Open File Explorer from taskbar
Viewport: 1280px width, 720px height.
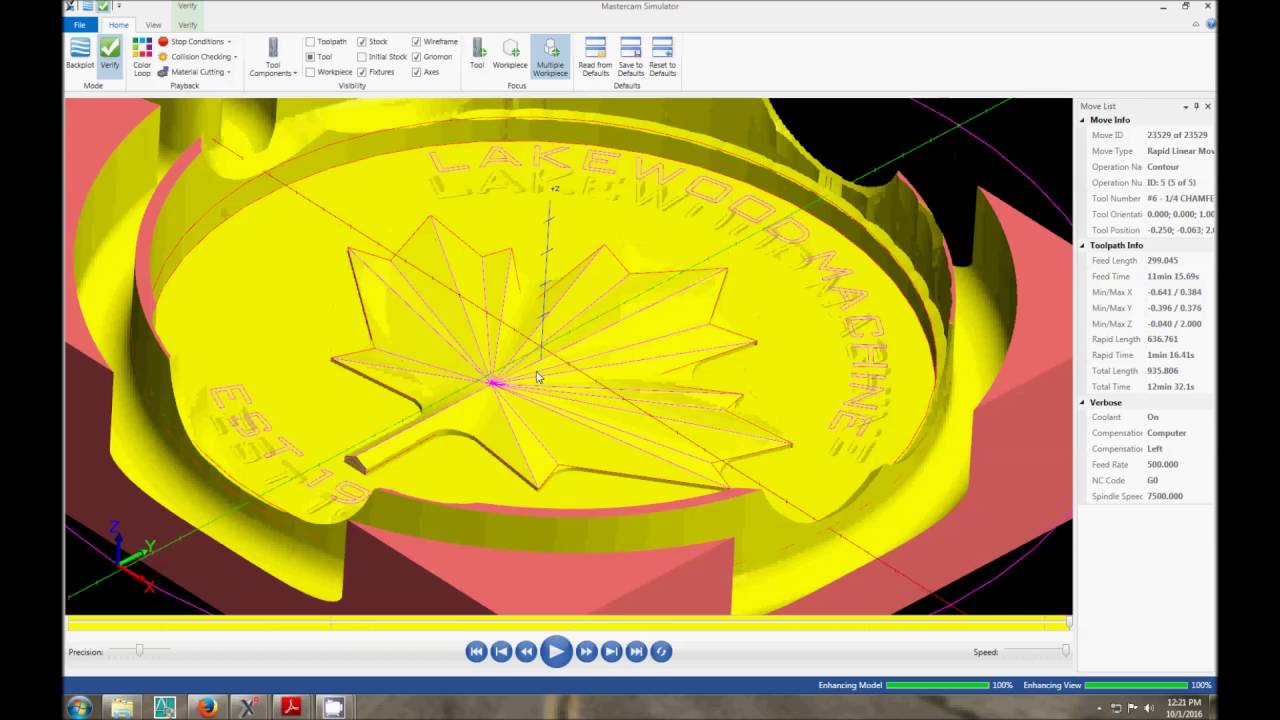[121, 707]
